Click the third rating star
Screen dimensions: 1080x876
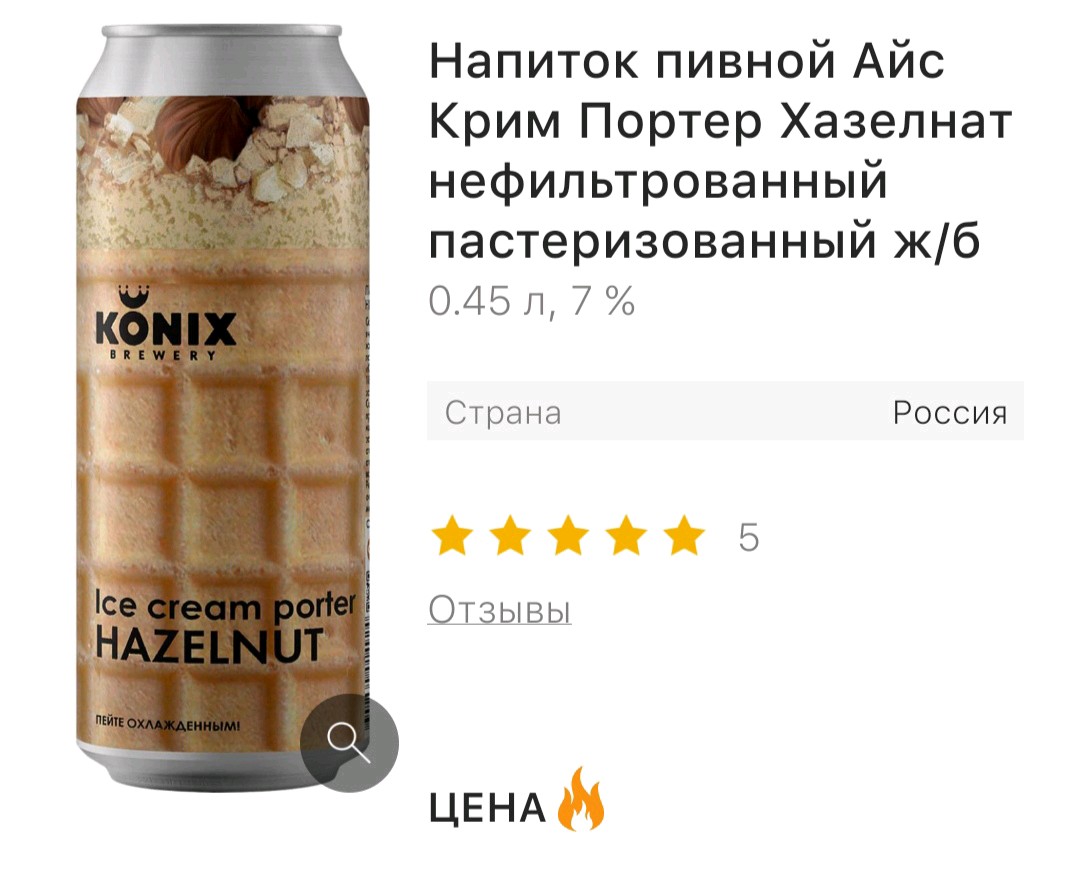coord(568,535)
